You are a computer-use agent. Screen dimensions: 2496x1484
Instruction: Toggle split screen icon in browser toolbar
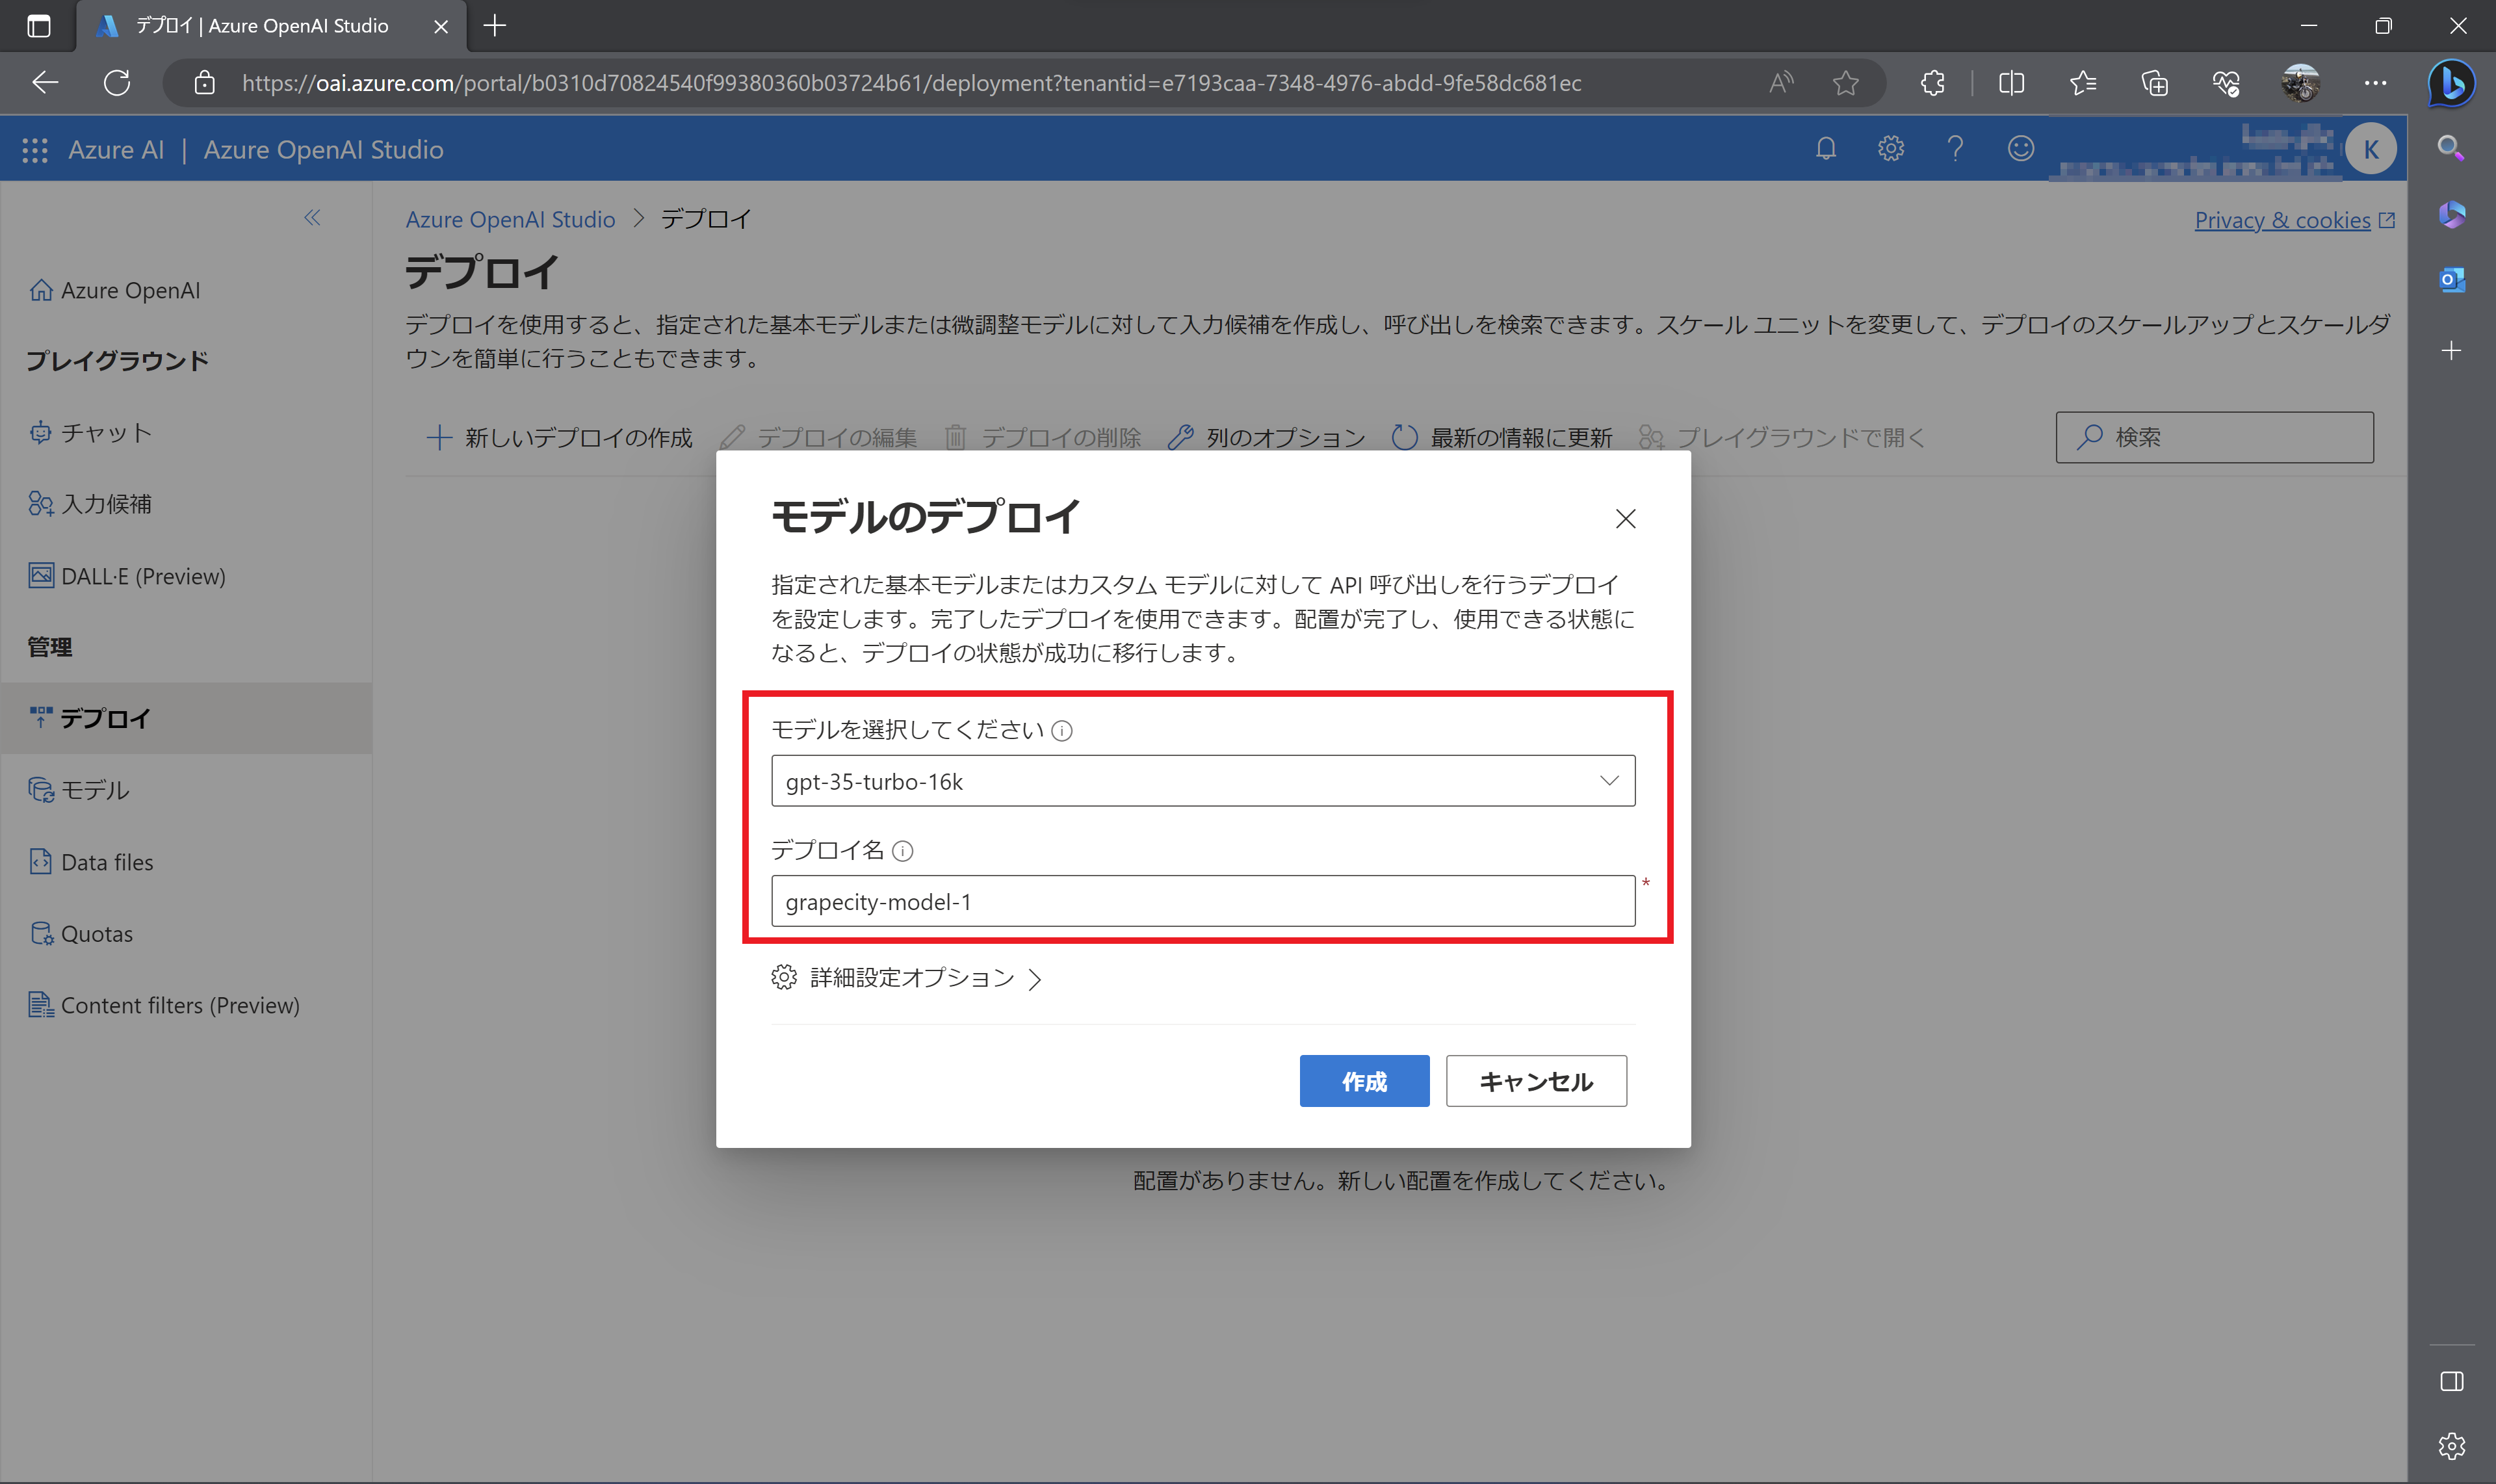[x=2011, y=82]
